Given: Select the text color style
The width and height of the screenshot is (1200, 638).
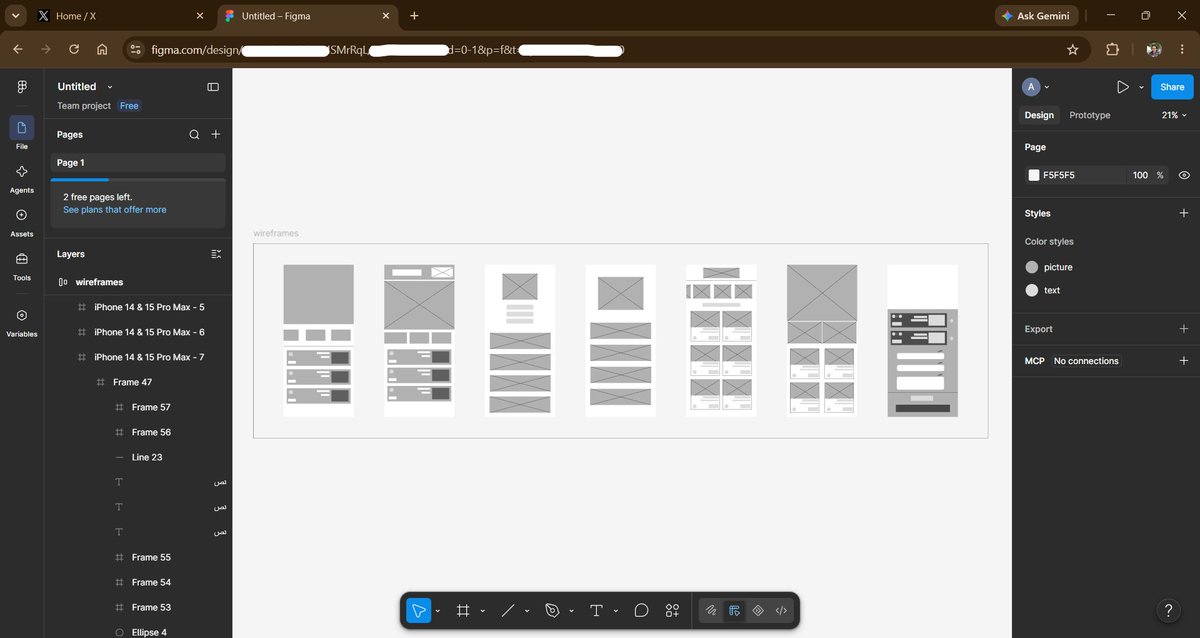Looking at the screenshot, I should [1043, 290].
